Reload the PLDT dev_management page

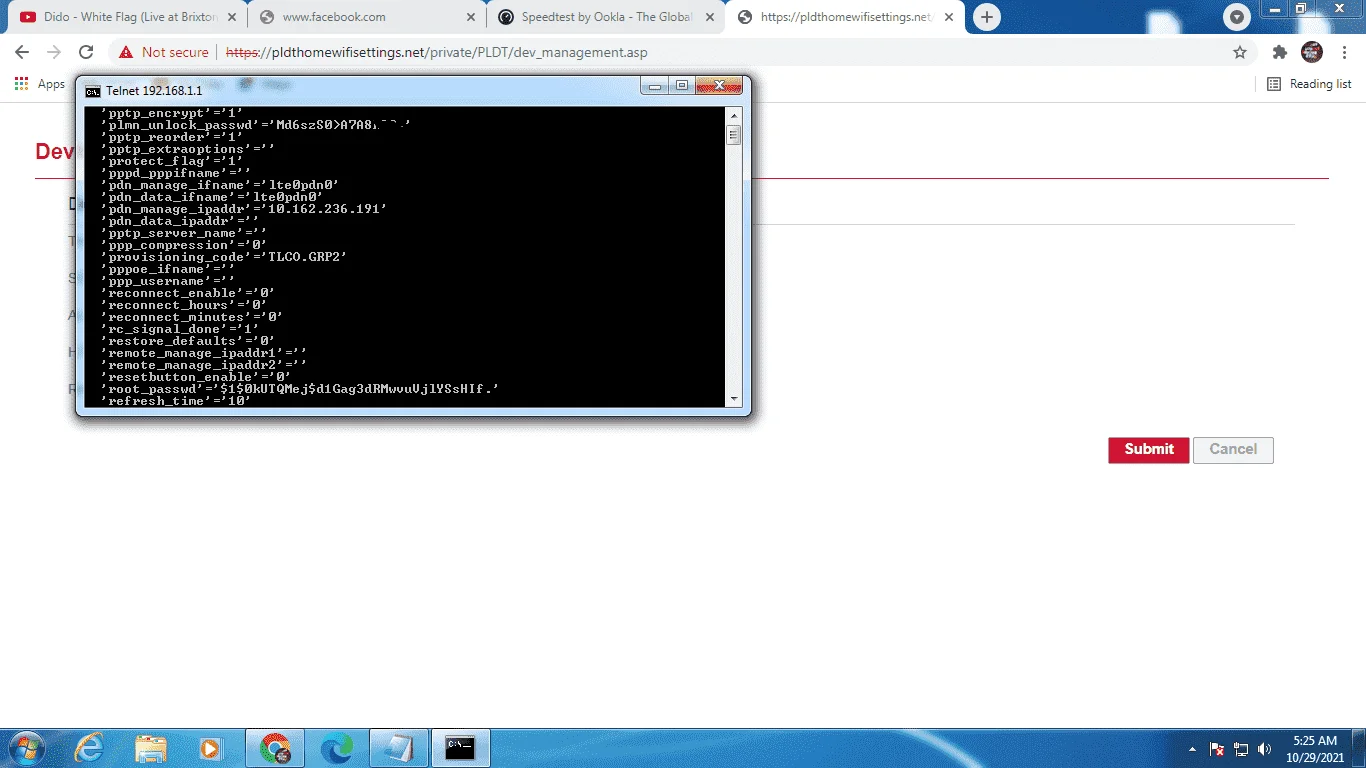(x=86, y=52)
